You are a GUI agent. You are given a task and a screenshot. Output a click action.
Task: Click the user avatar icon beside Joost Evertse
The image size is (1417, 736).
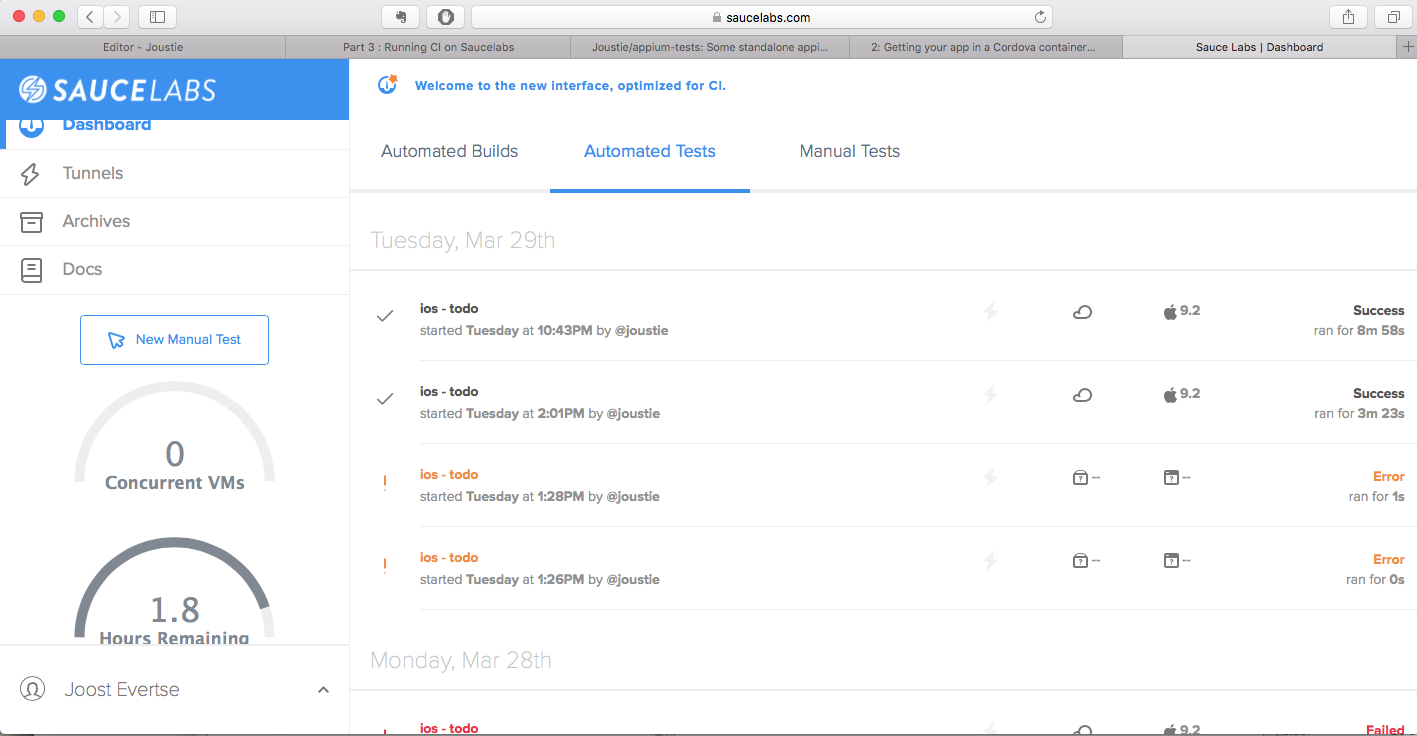[32, 690]
